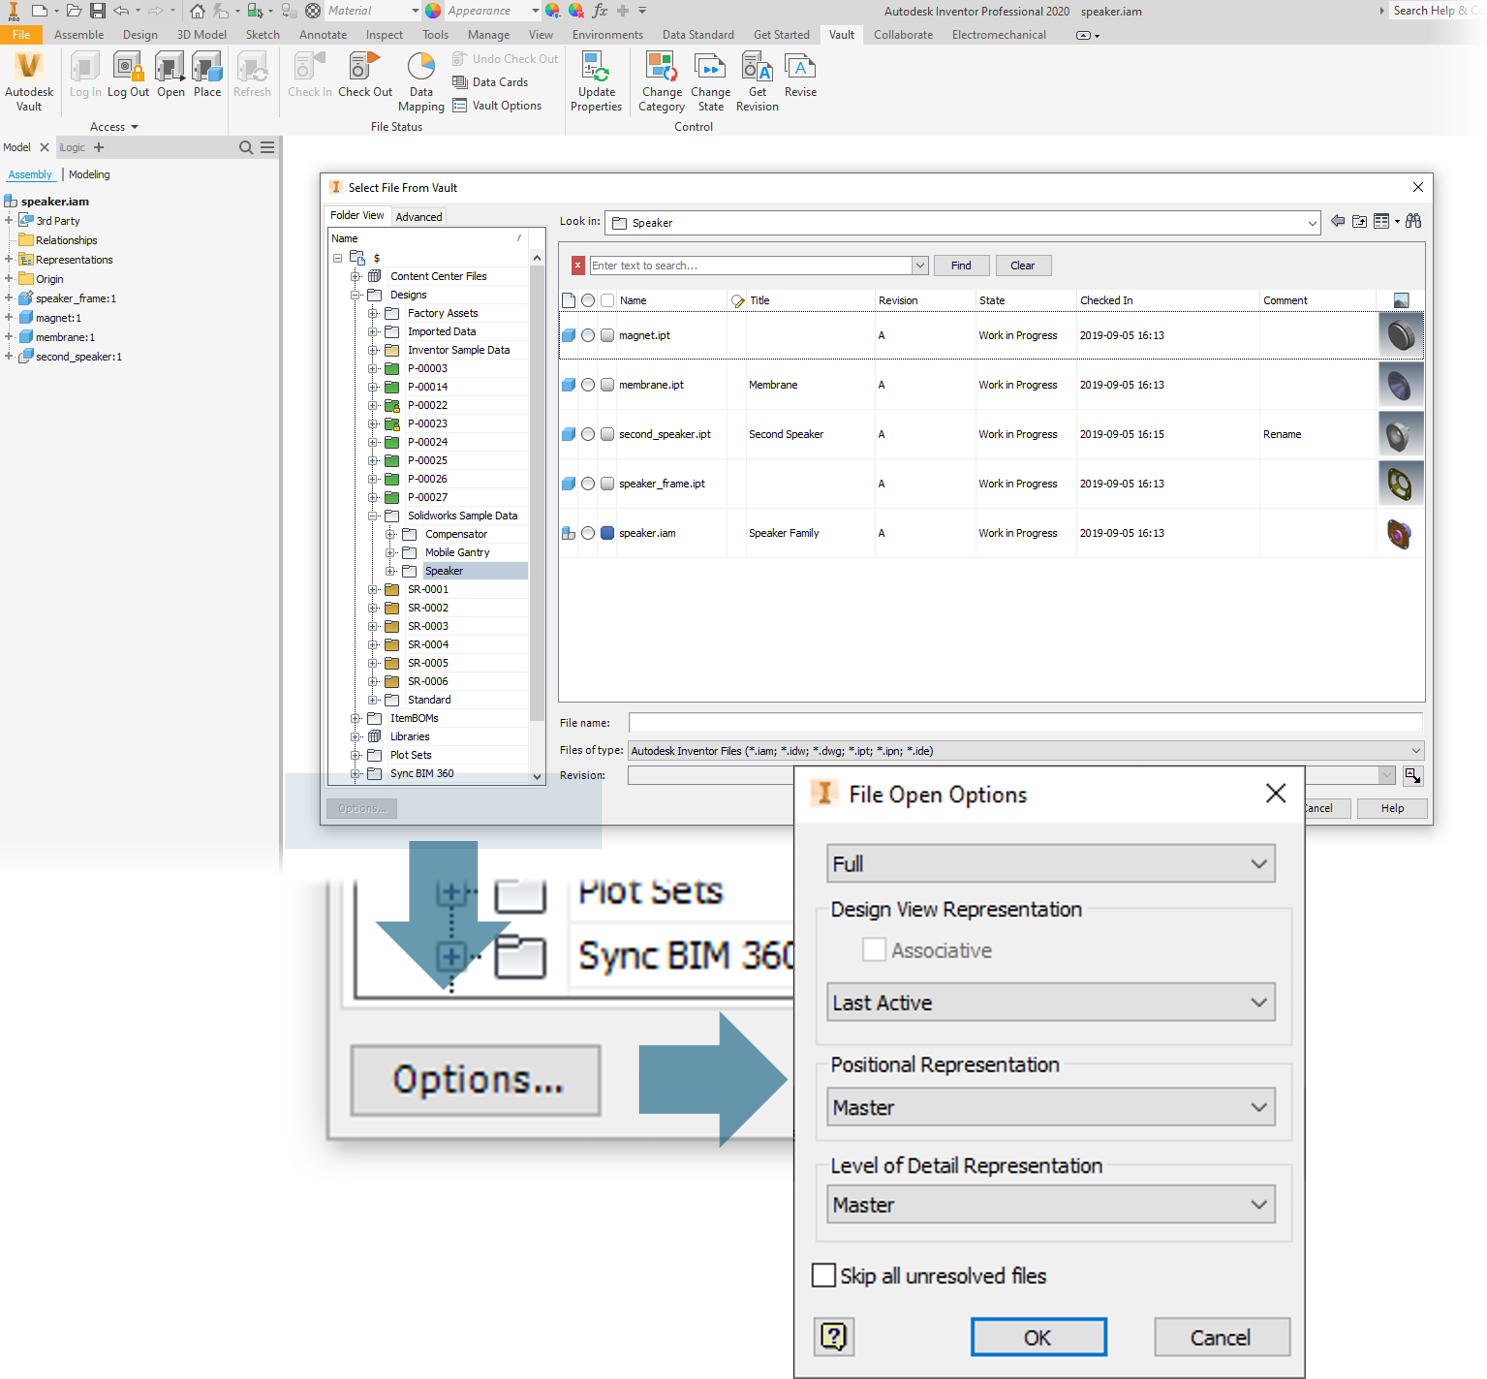The image size is (1487, 1379).
Task: Toggle the checked box for speaker.iam row
Action: (607, 533)
